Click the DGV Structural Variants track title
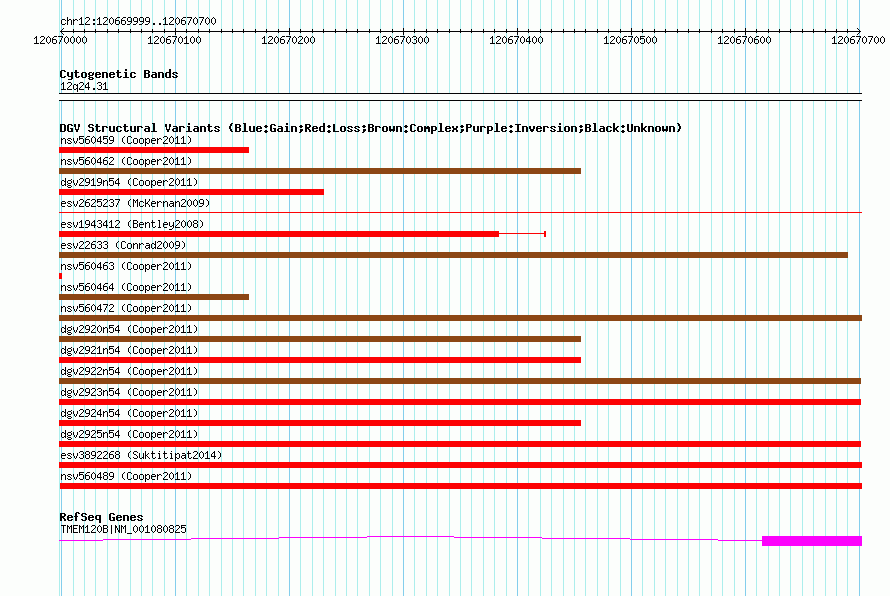The image size is (890, 596). (x=370, y=128)
